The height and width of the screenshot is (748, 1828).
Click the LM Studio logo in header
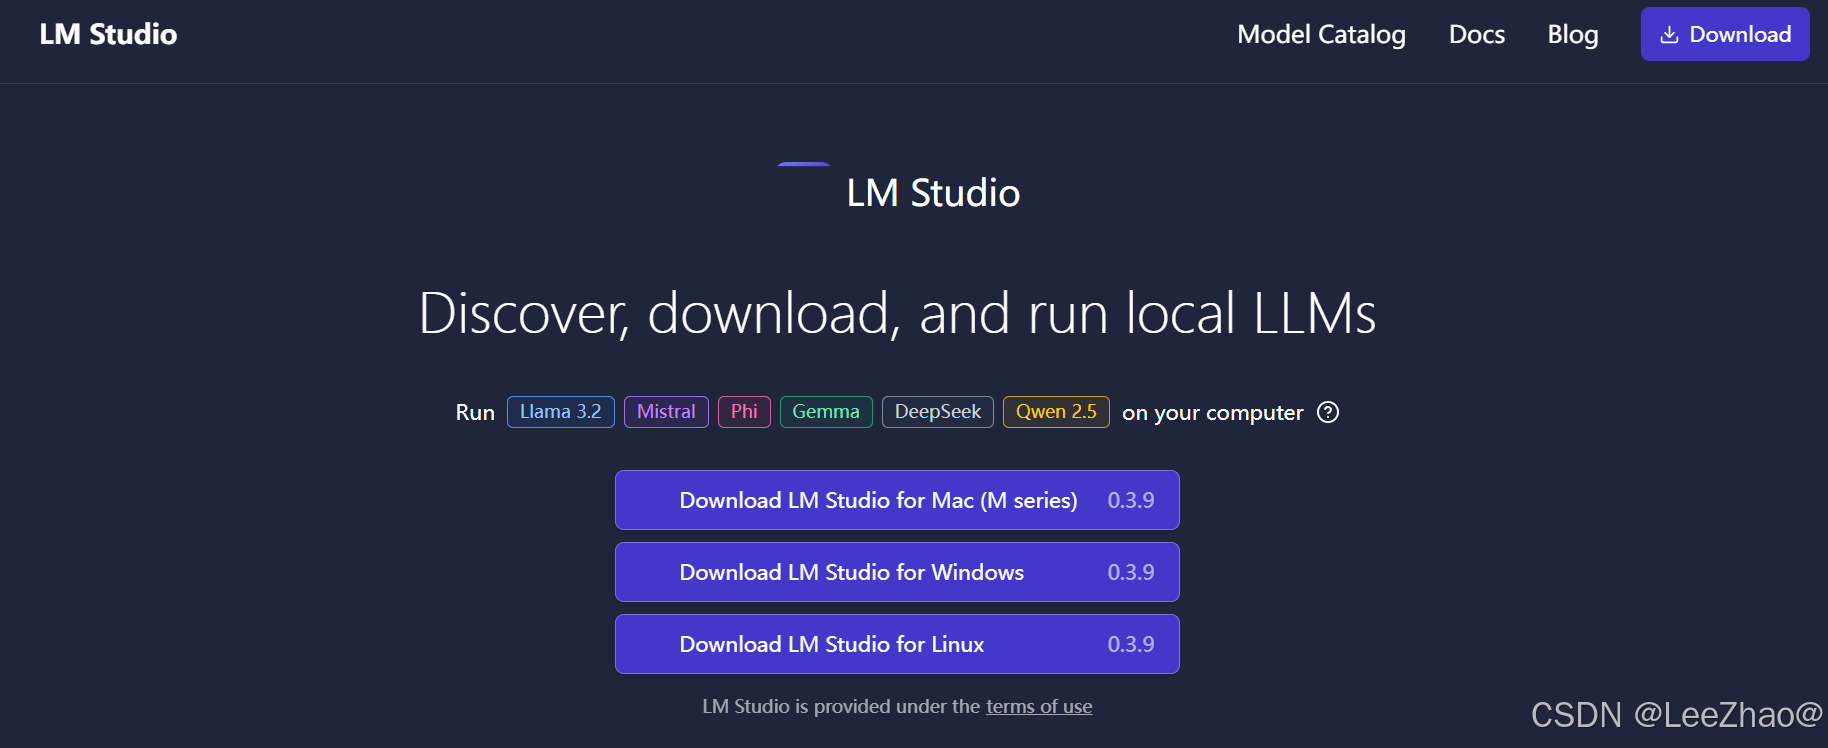[108, 34]
